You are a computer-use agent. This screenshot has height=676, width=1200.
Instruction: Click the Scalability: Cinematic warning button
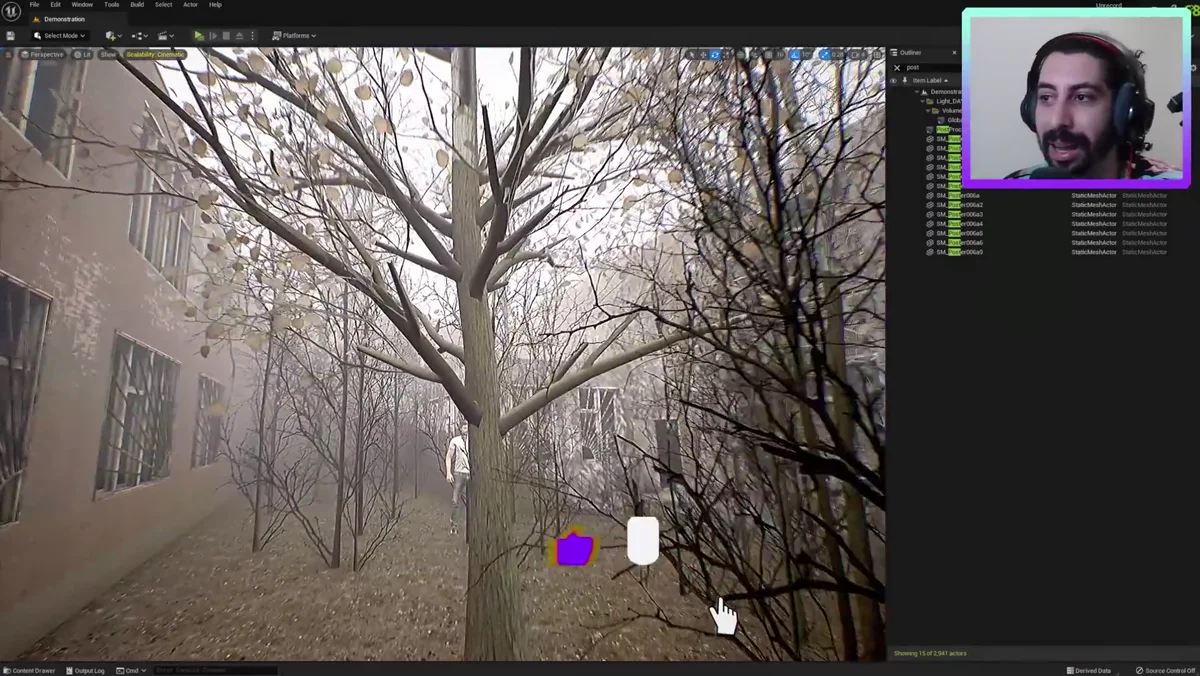[x=155, y=54]
